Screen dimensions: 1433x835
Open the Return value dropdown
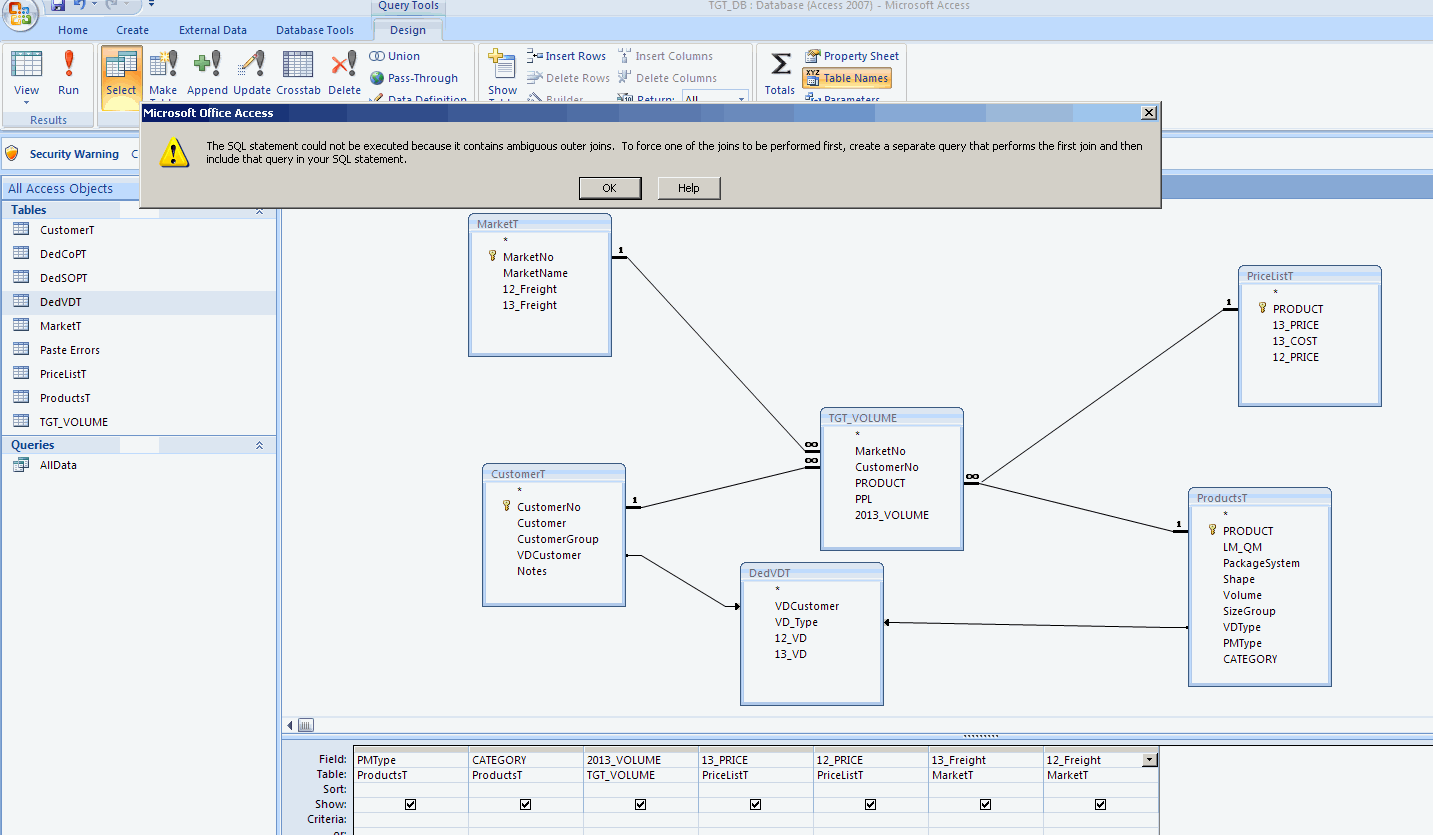click(x=741, y=99)
